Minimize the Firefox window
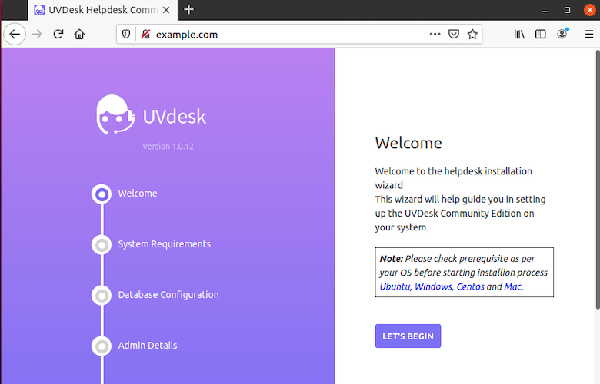This screenshot has width=600, height=384. [545, 10]
